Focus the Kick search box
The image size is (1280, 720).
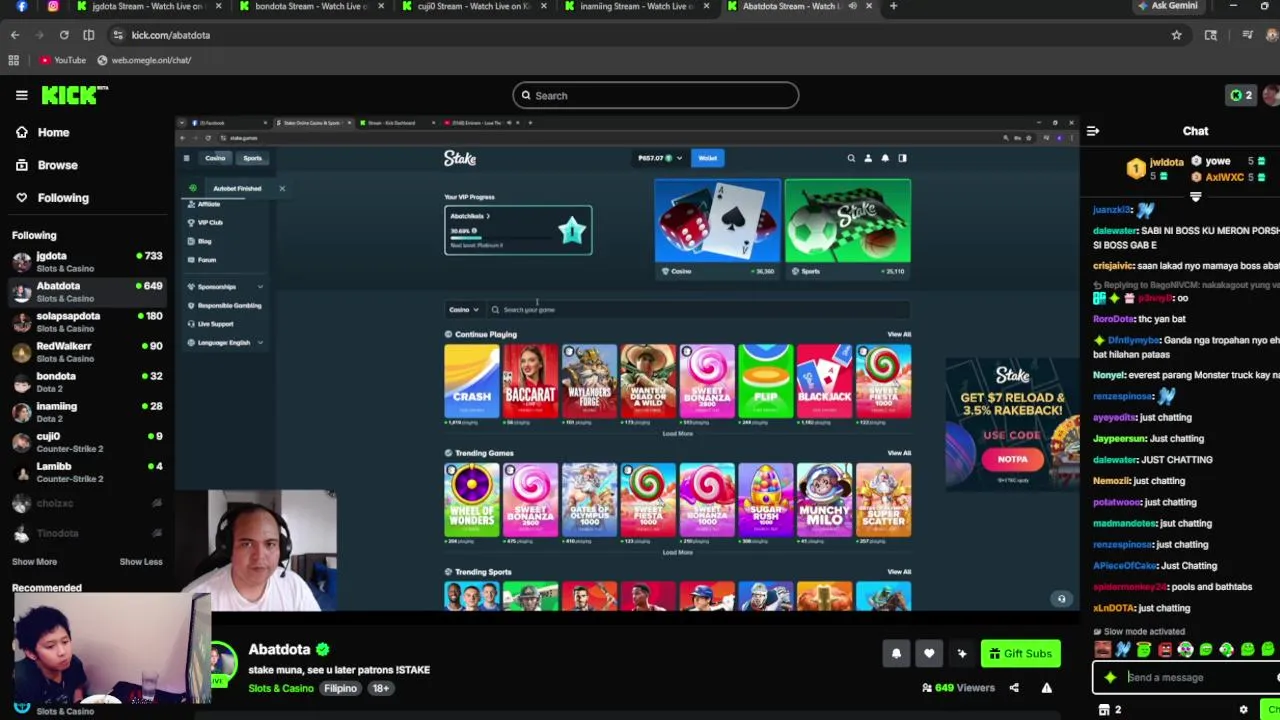coord(656,95)
